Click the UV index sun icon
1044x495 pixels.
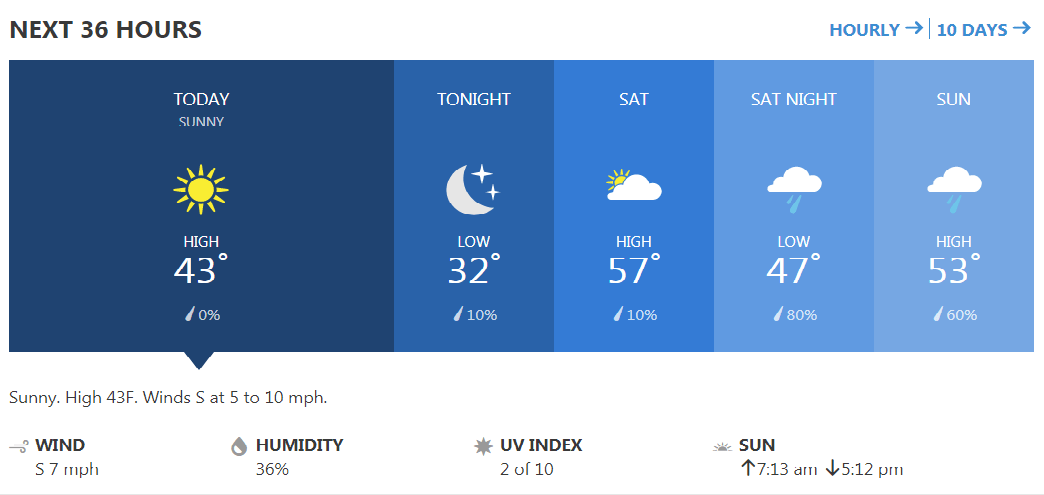click(484, 446)
